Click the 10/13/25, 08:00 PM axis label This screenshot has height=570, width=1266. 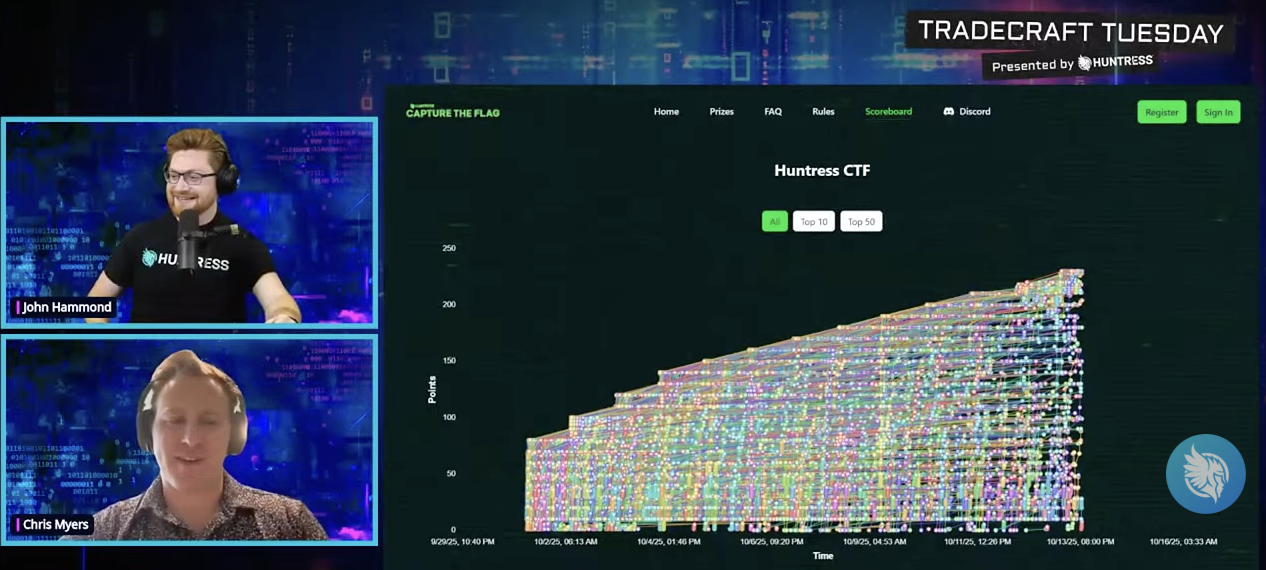pyautogui.click(x=1080, y=541)
